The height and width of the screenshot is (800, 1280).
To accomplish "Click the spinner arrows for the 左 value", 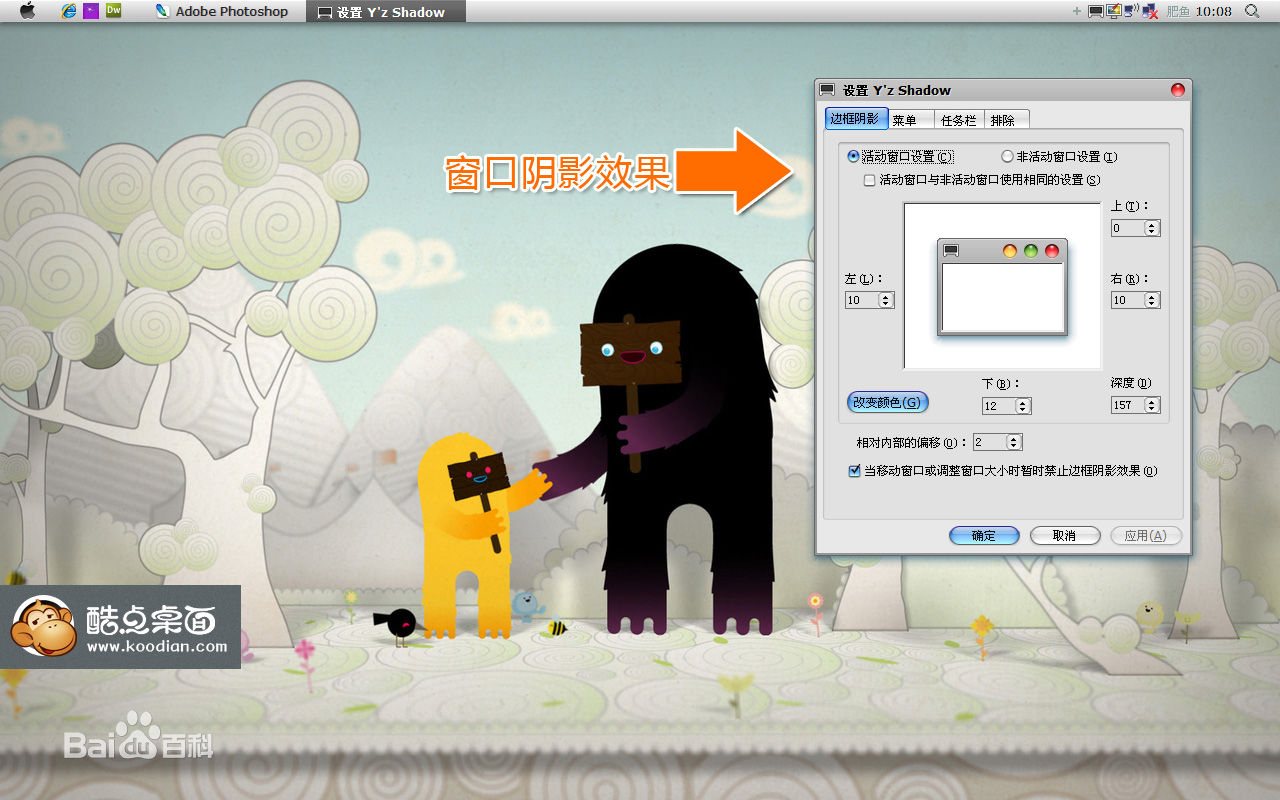I will 886,300.
